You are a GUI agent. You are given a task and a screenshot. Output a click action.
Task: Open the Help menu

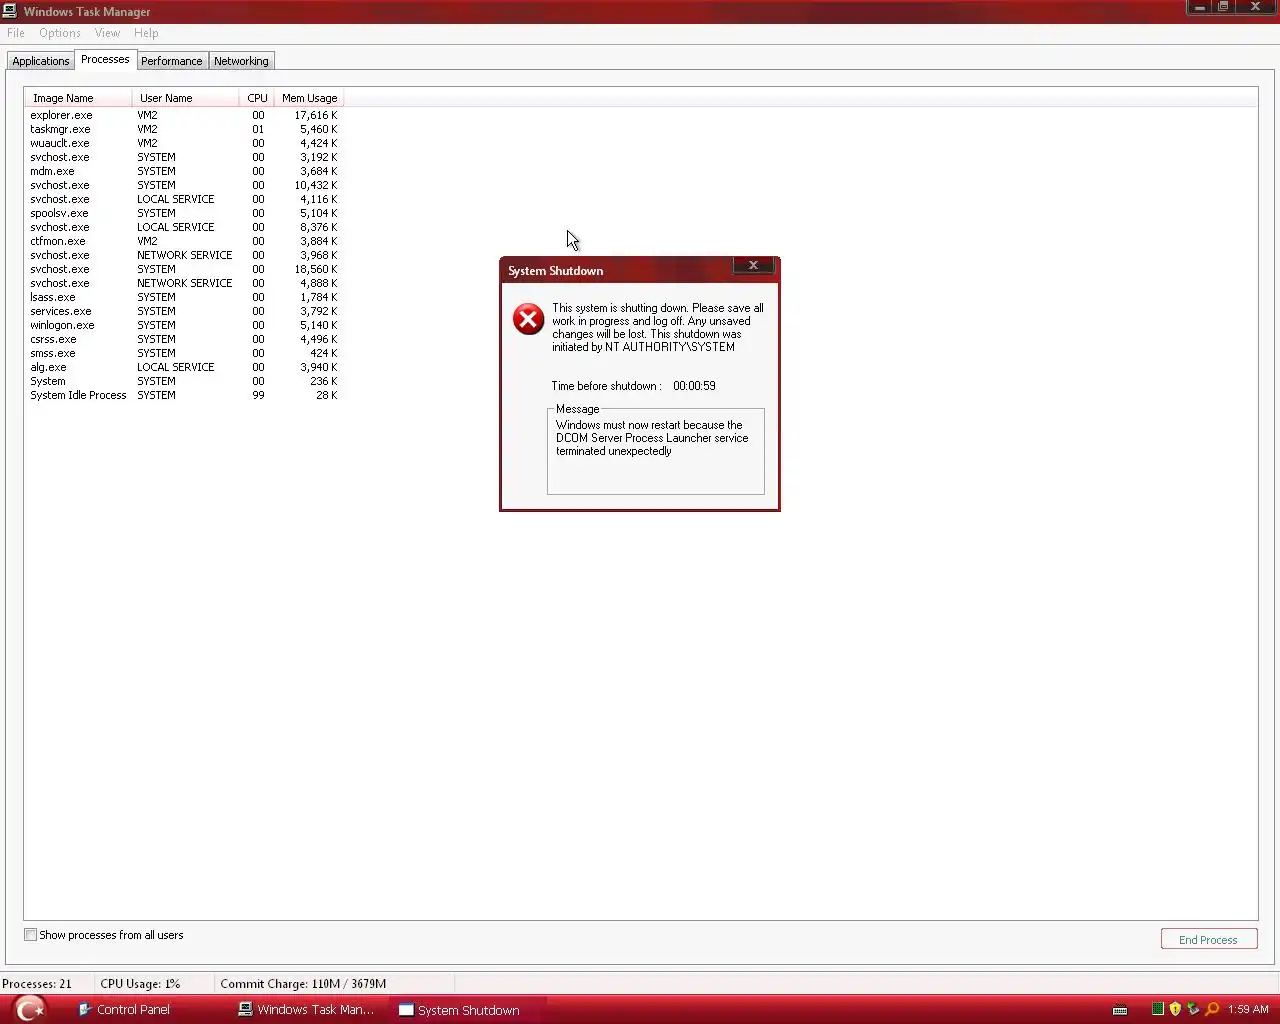pos(146,33)
